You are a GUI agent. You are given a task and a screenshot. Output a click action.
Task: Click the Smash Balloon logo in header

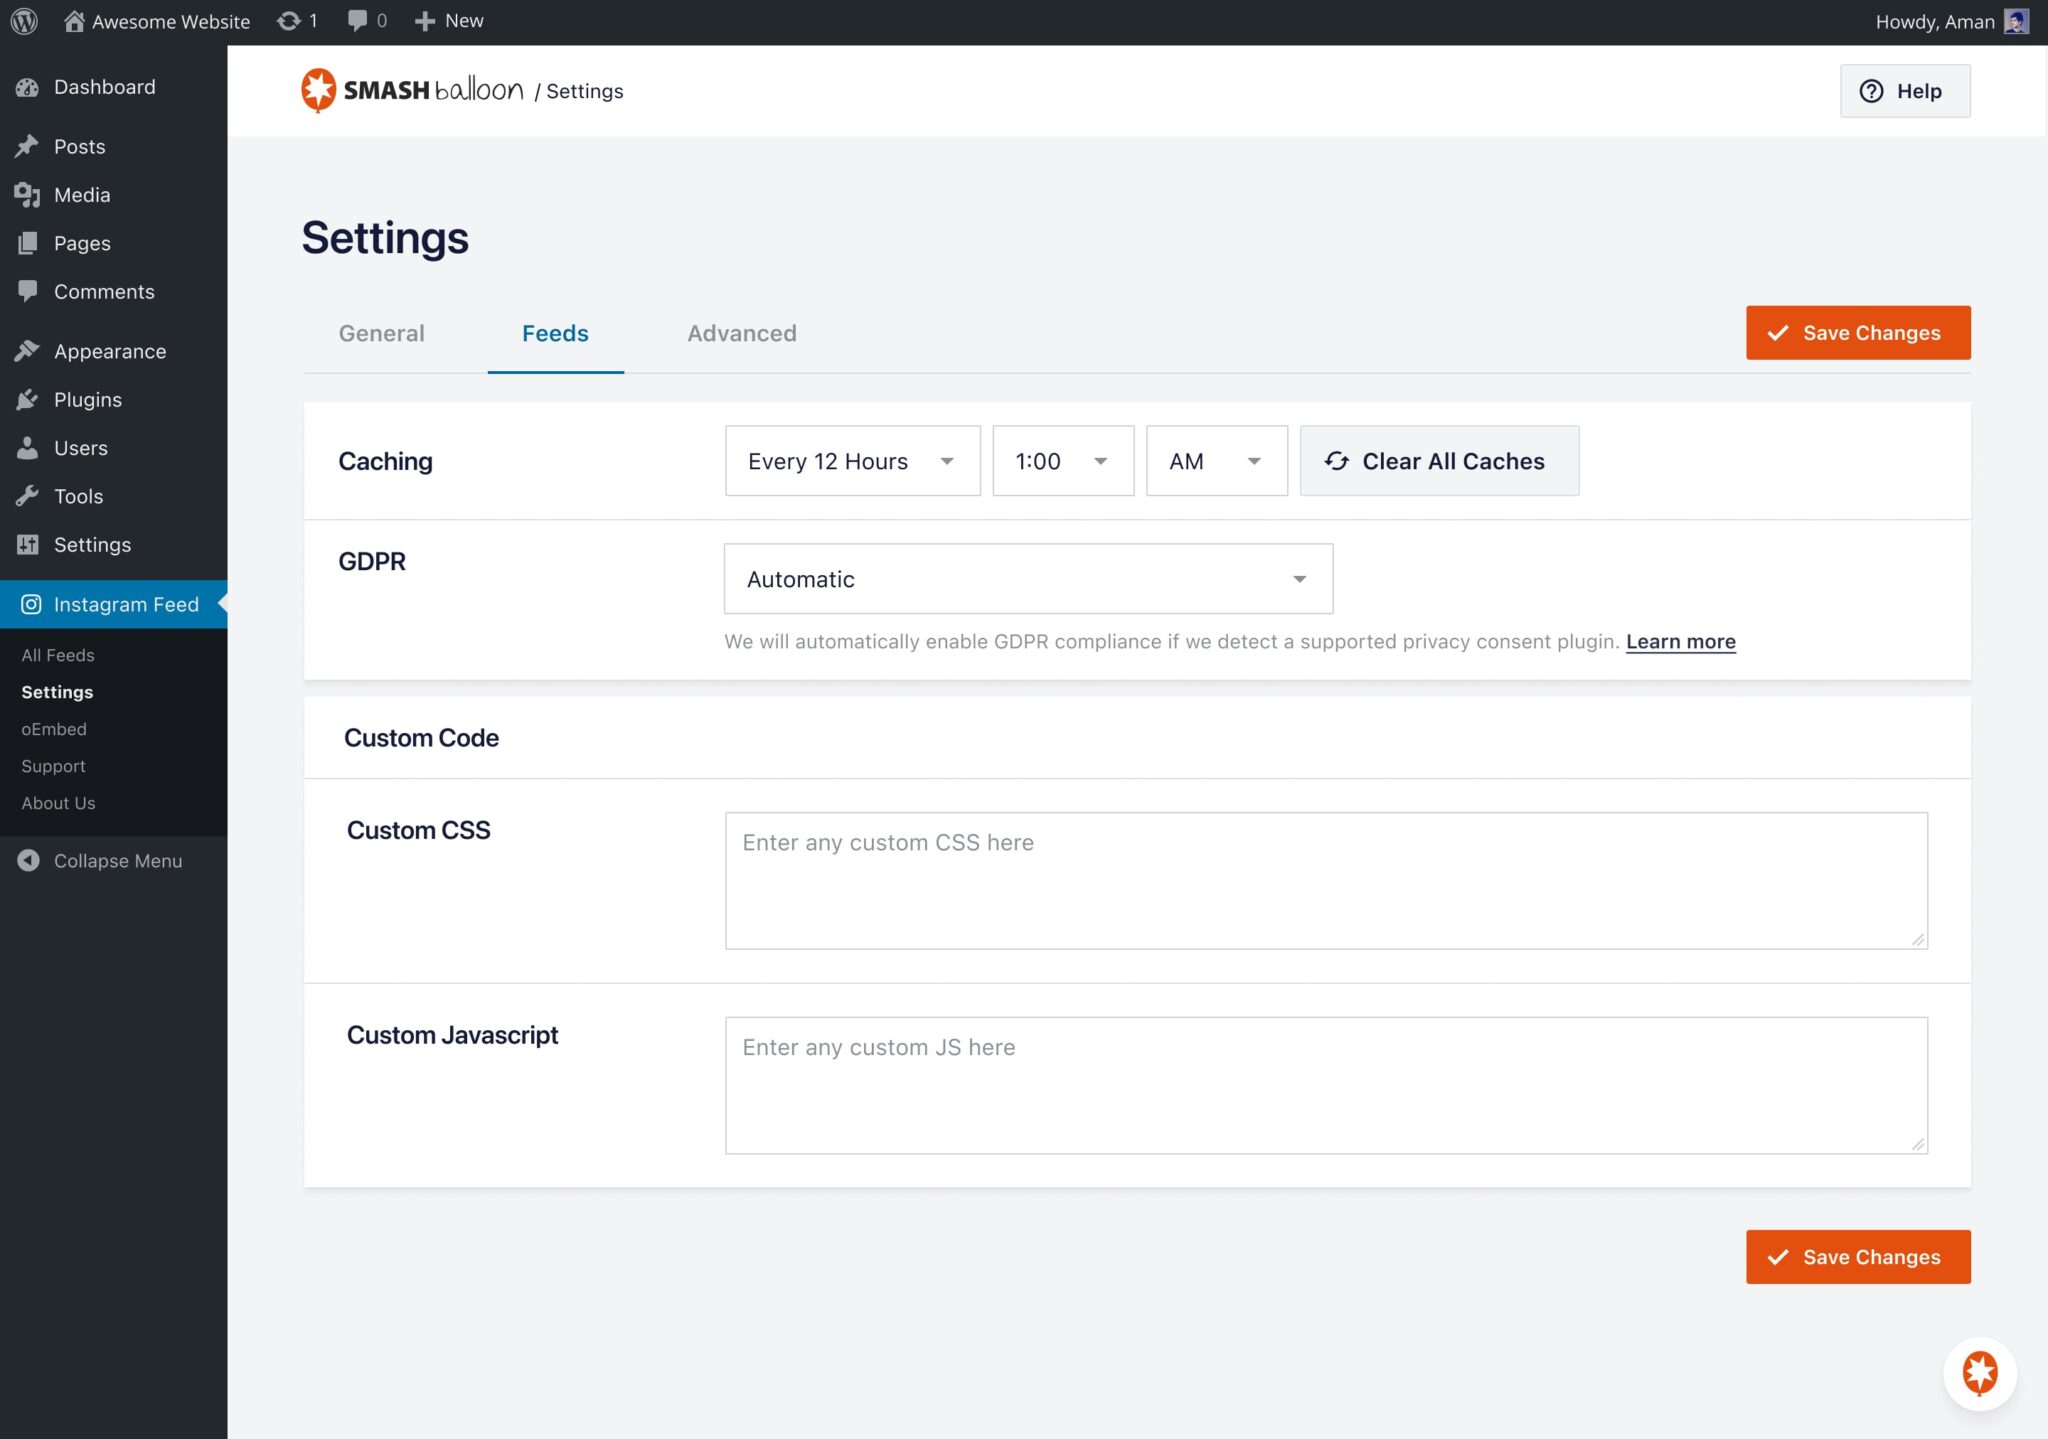[x=412, y=91]
